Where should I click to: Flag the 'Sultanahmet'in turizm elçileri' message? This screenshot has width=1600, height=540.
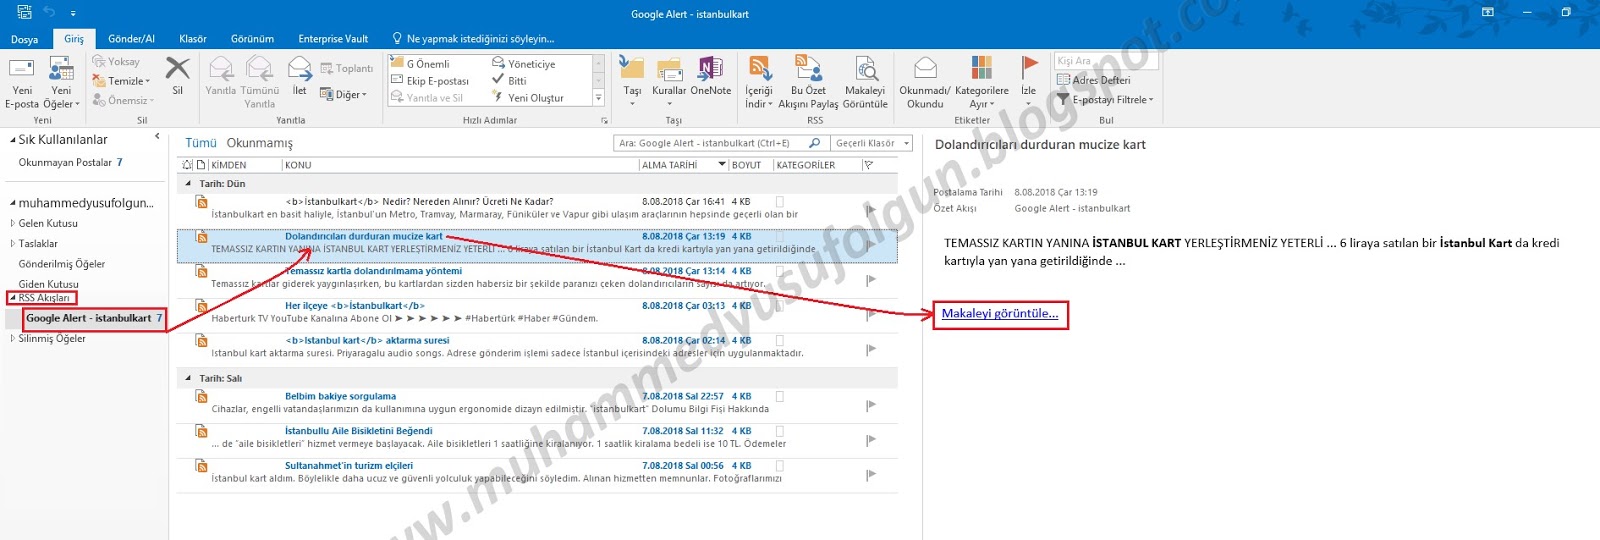(871, 474)
